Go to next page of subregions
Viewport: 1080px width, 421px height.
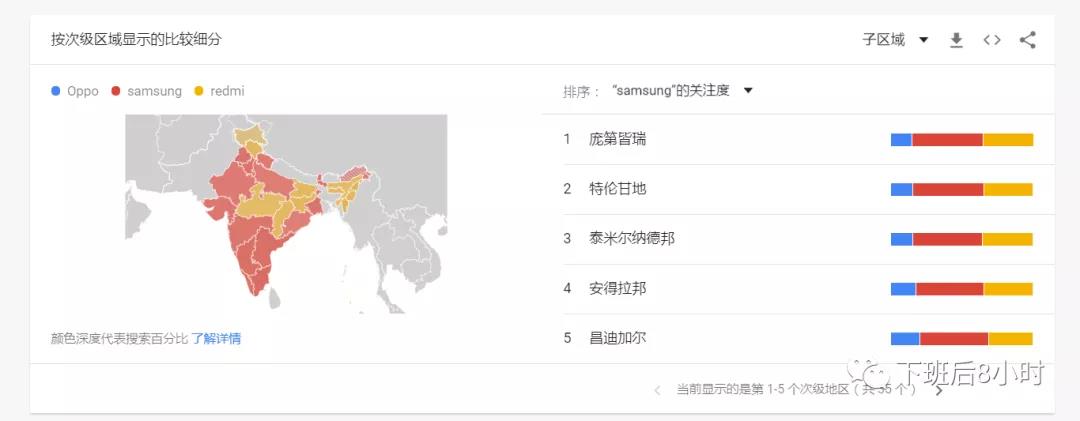(938, 390)
